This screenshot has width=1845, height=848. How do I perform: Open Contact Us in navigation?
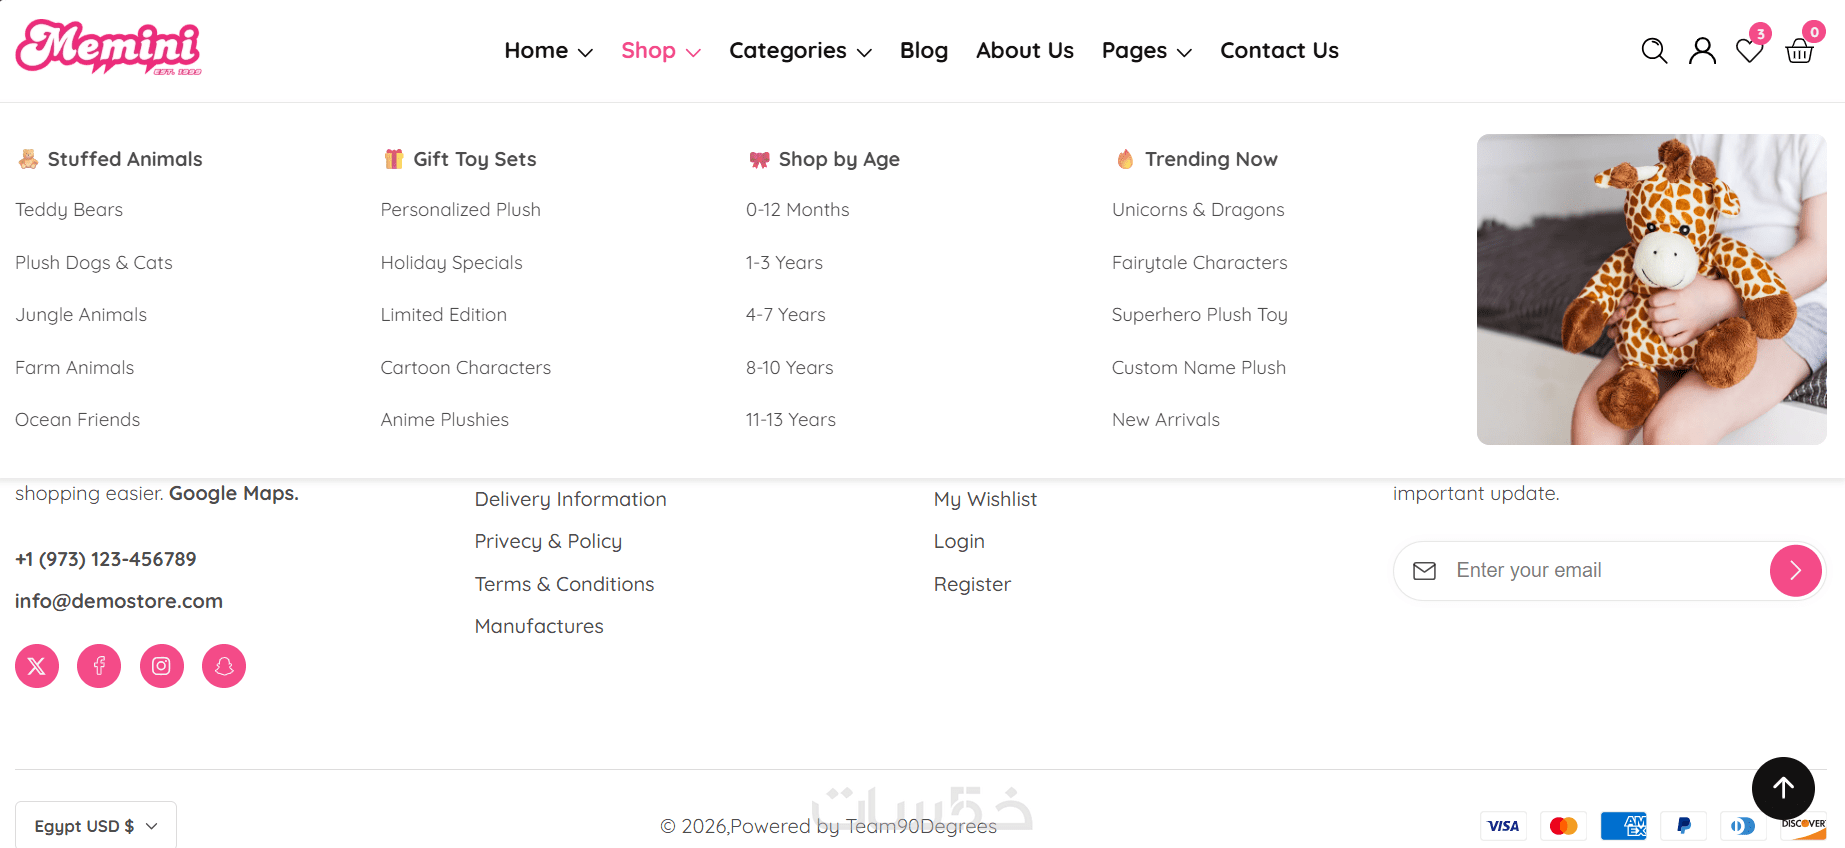(x=1279, y=51)
